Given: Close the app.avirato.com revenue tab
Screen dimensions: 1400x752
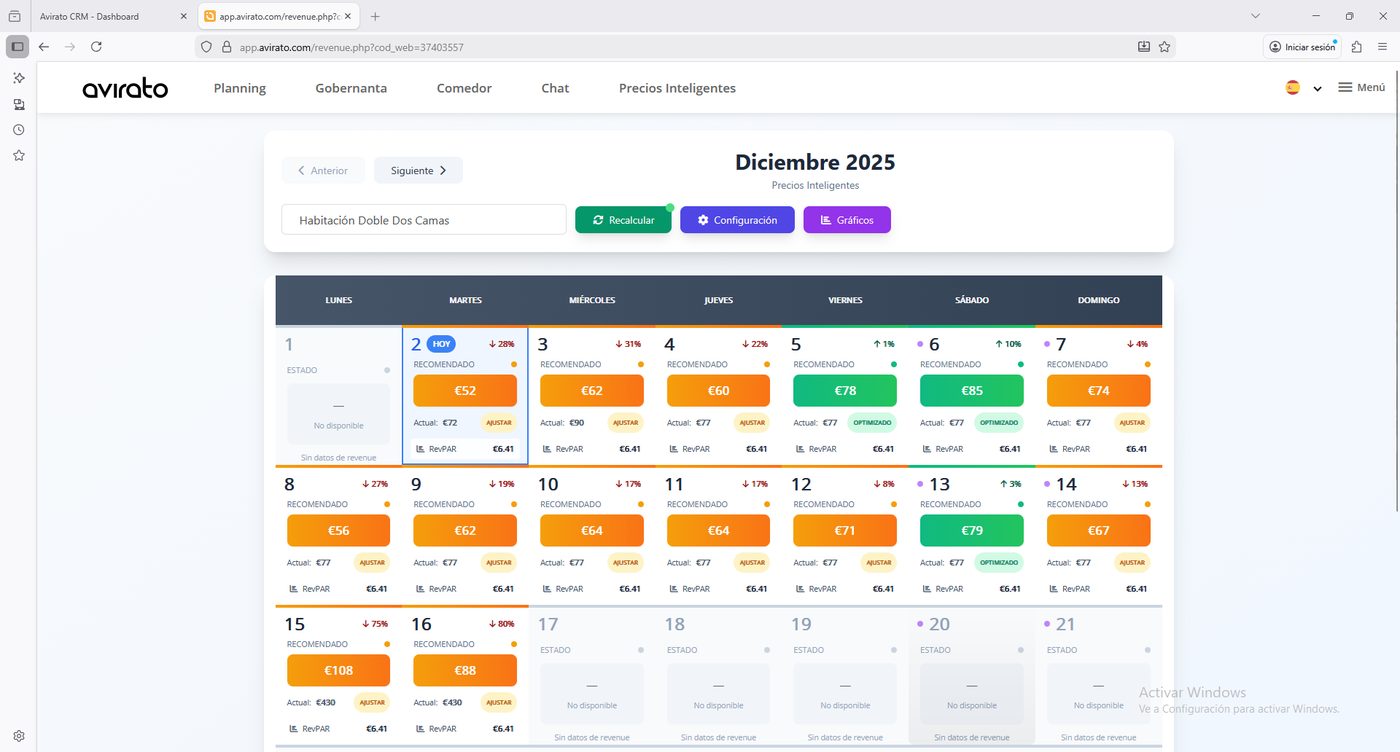Looking at the screenshot, I should 348,16.
